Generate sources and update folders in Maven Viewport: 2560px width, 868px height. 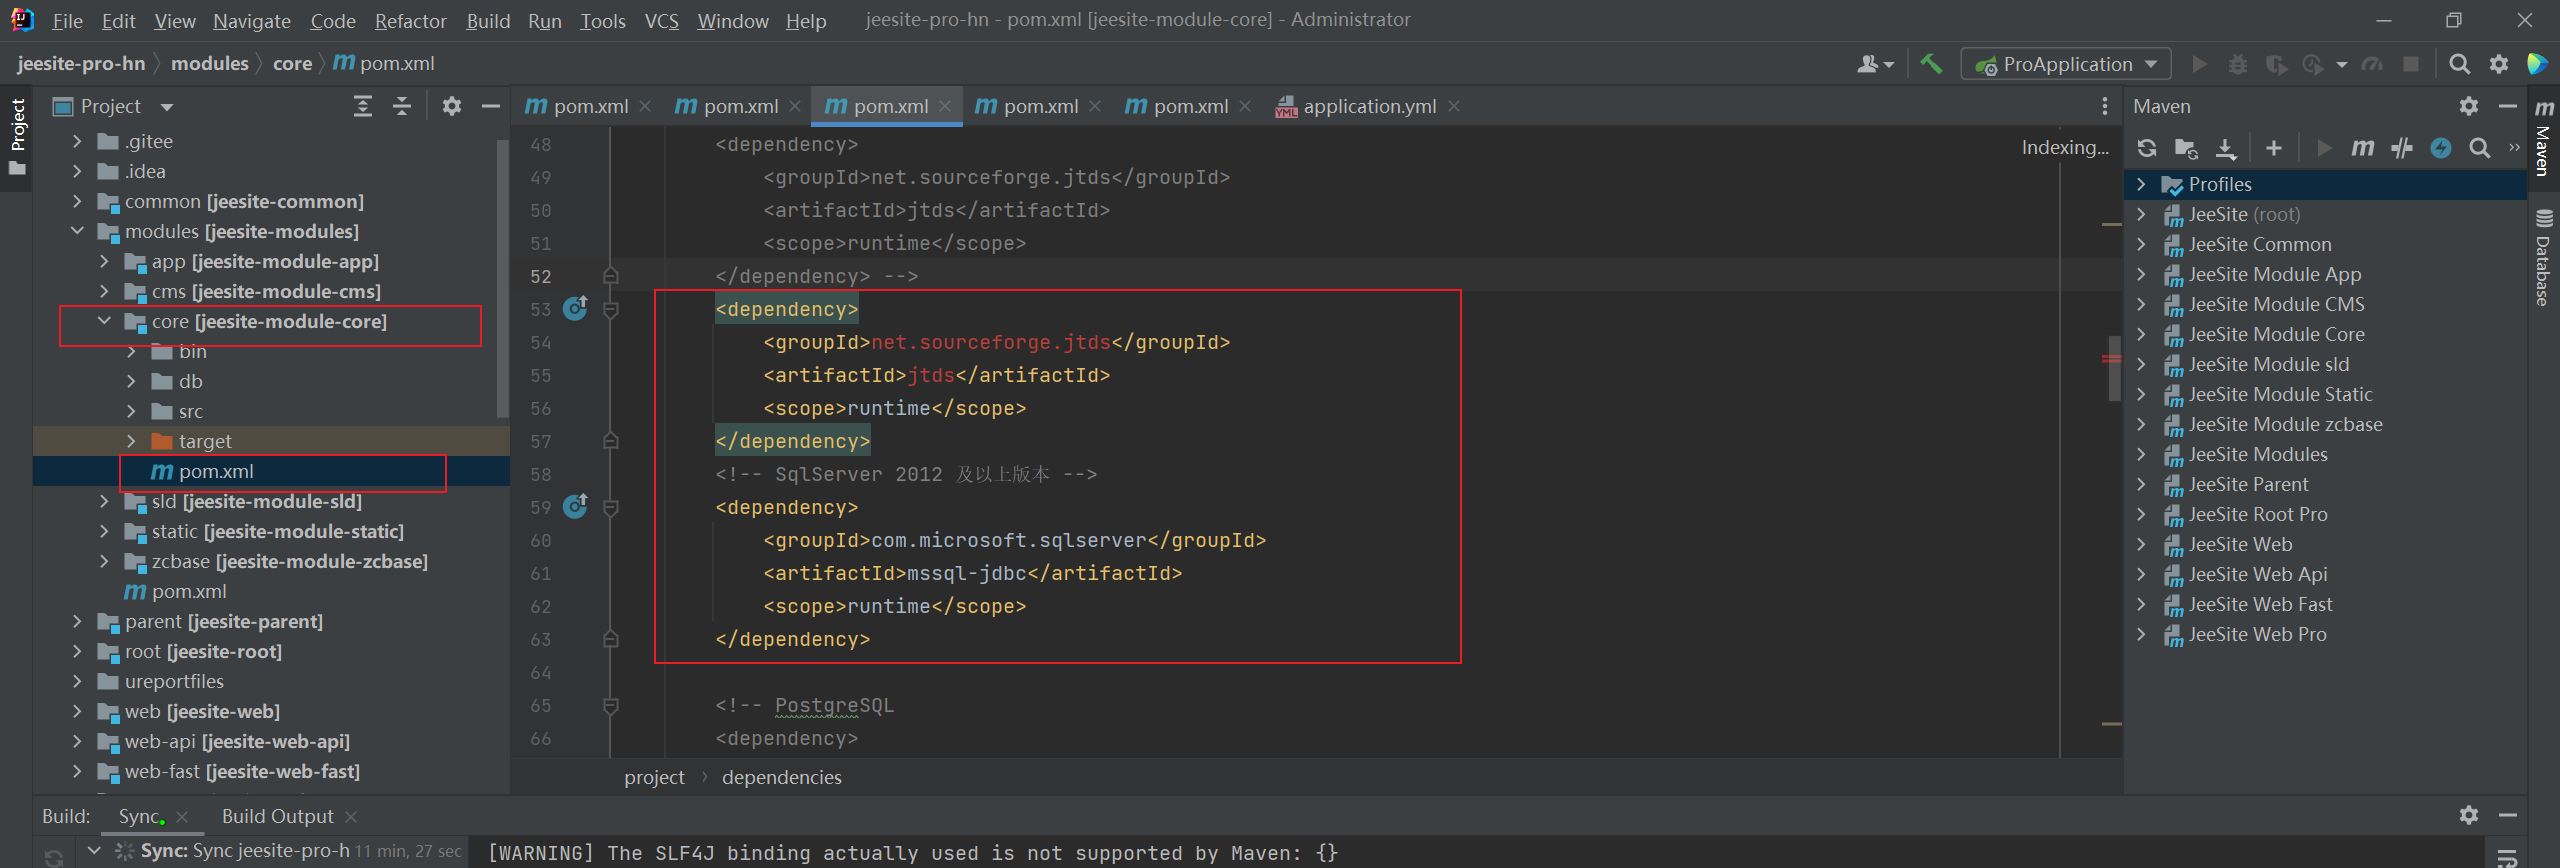2186,148
